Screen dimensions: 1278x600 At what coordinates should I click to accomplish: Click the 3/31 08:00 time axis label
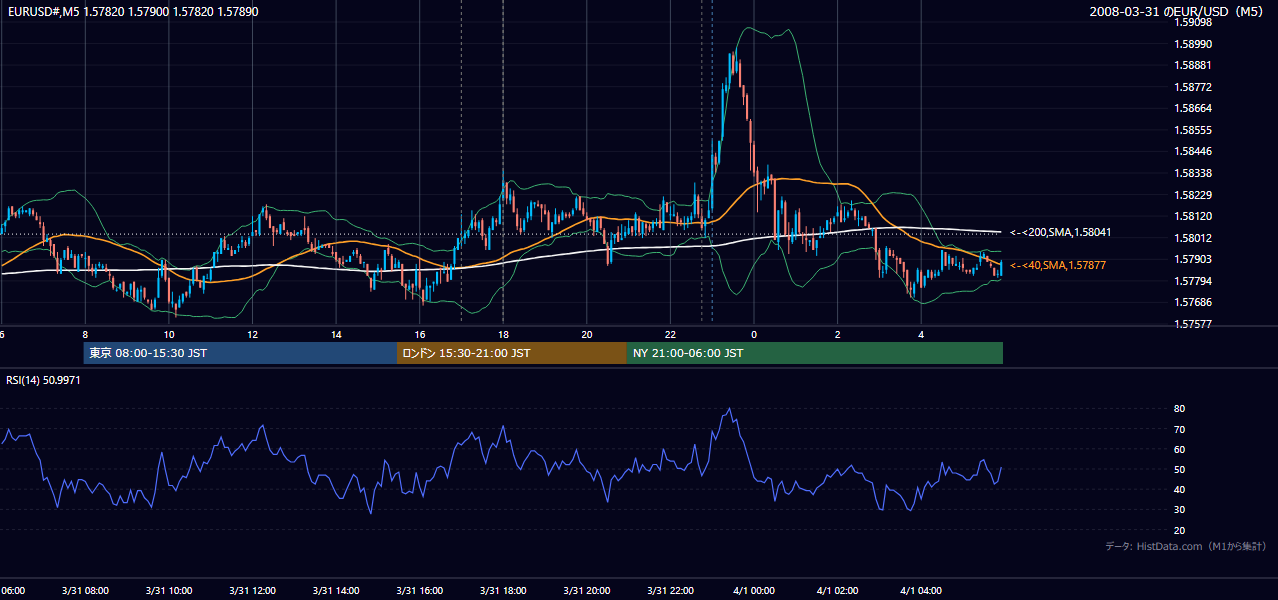(85, 591)
